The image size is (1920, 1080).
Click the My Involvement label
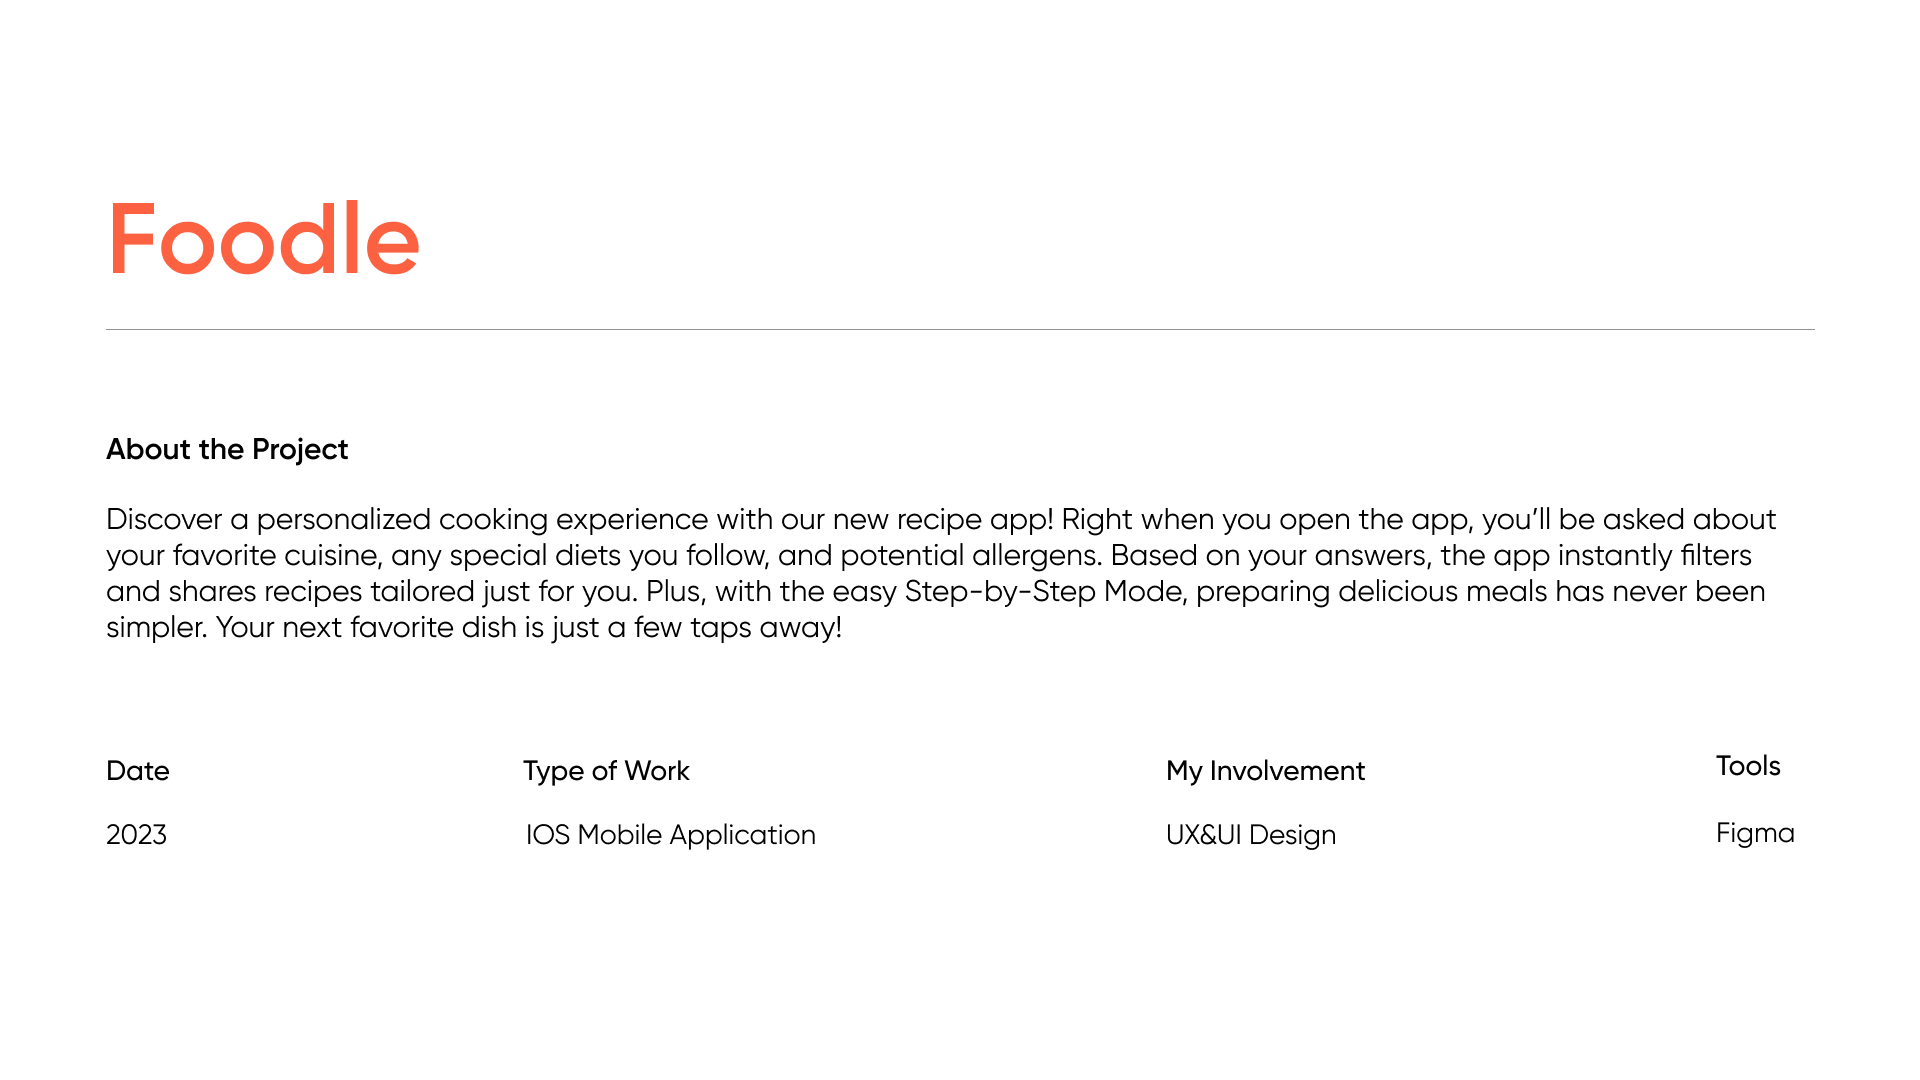coord(1265,771)
